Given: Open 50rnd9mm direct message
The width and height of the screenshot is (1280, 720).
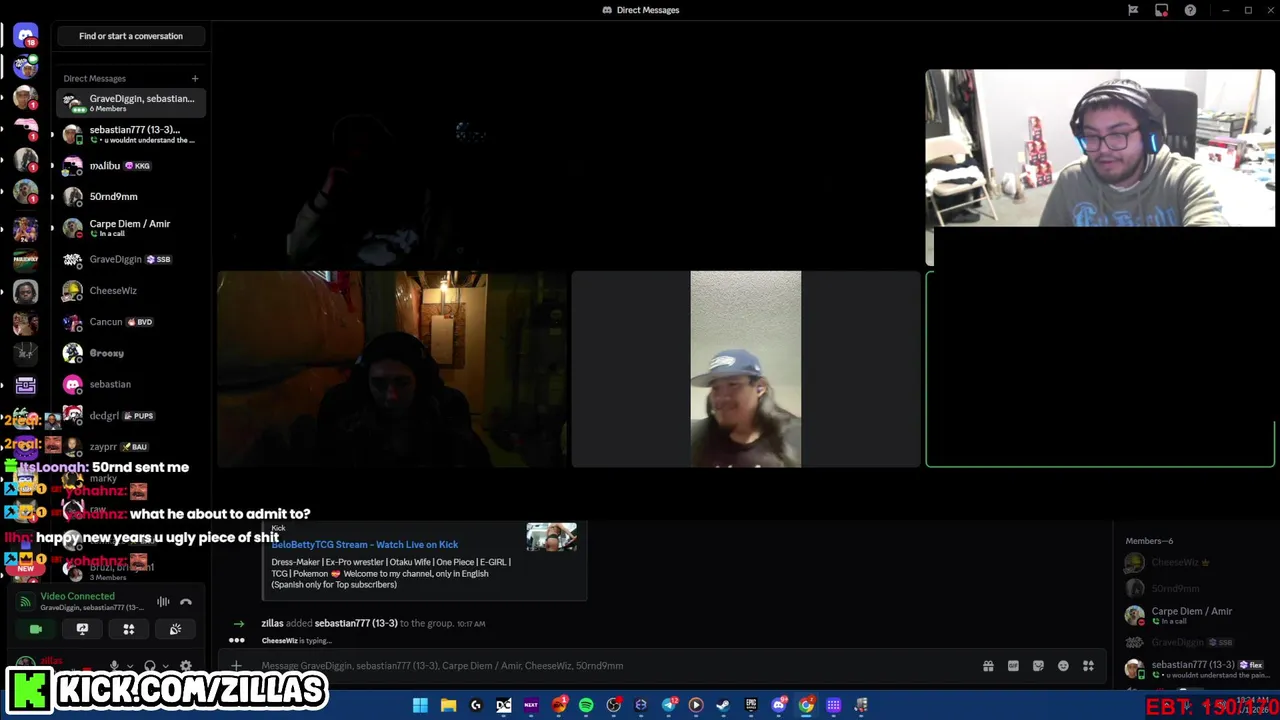Looking at the screenshot, I should tap(131, 197).
